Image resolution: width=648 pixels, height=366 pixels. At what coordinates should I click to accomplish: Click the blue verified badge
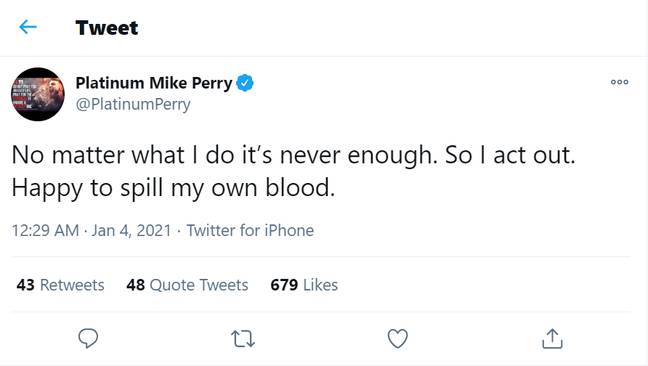coord(245,83)
